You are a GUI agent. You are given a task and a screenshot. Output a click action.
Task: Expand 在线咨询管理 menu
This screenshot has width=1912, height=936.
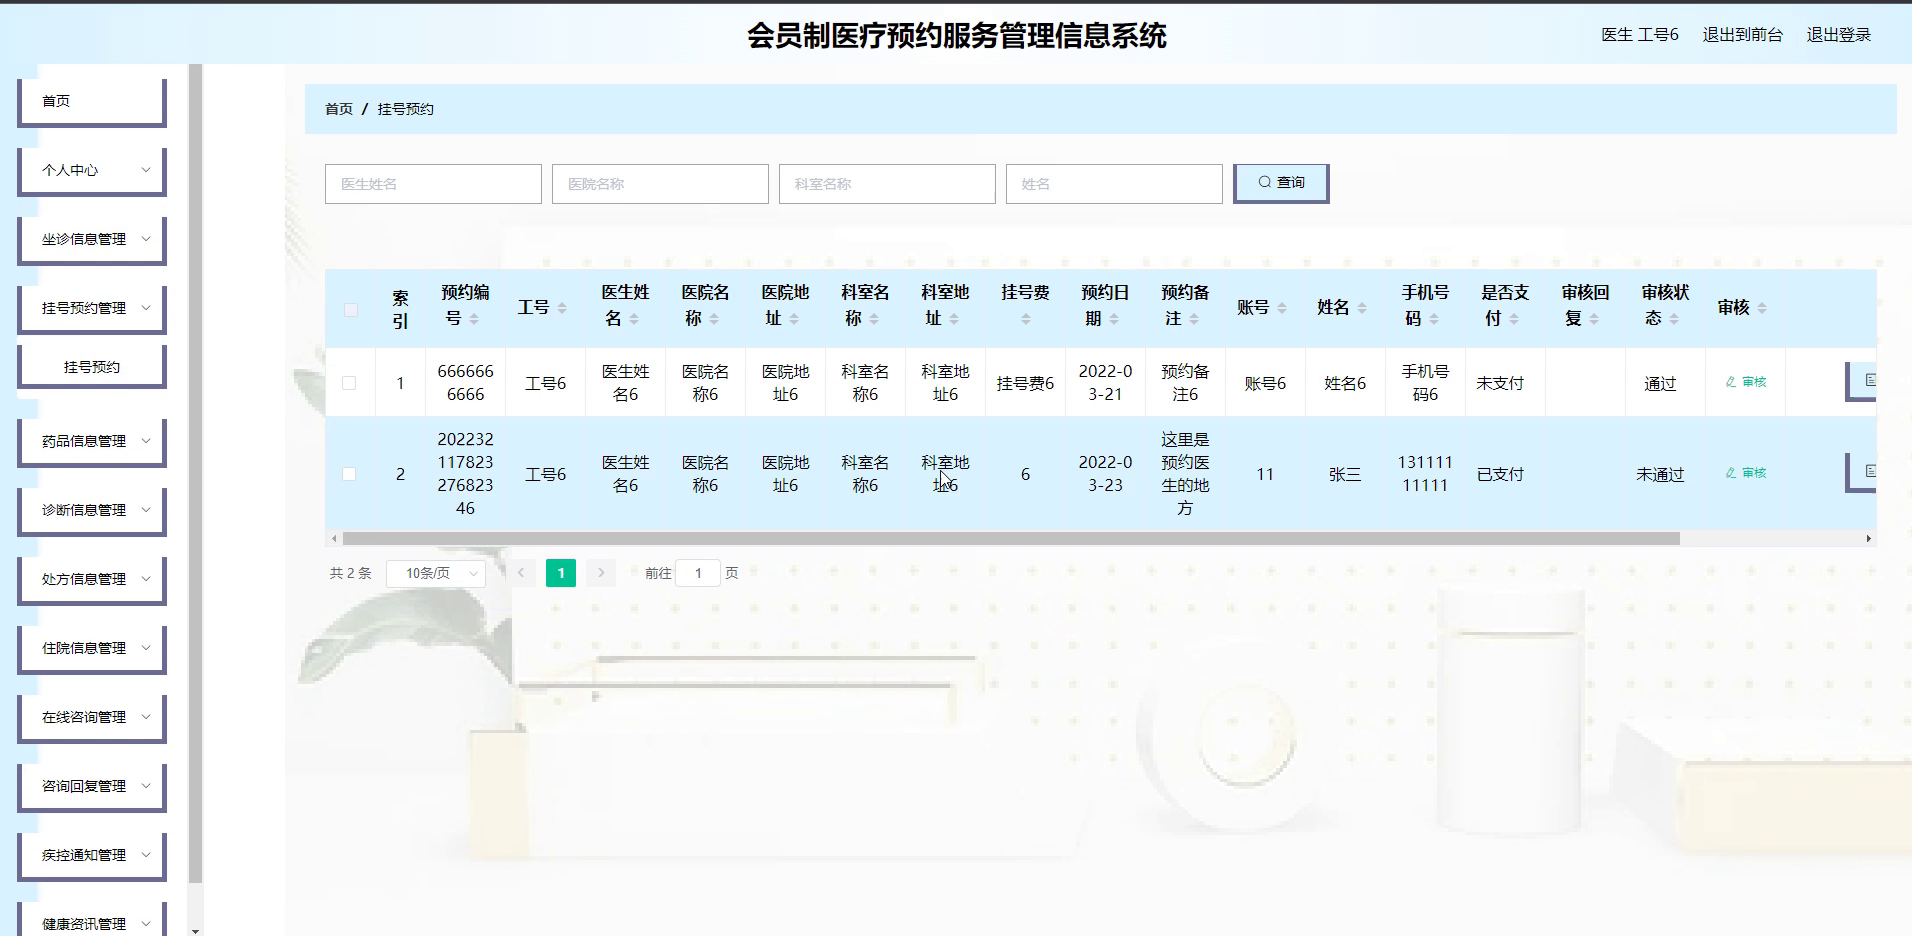coord(92,717)
